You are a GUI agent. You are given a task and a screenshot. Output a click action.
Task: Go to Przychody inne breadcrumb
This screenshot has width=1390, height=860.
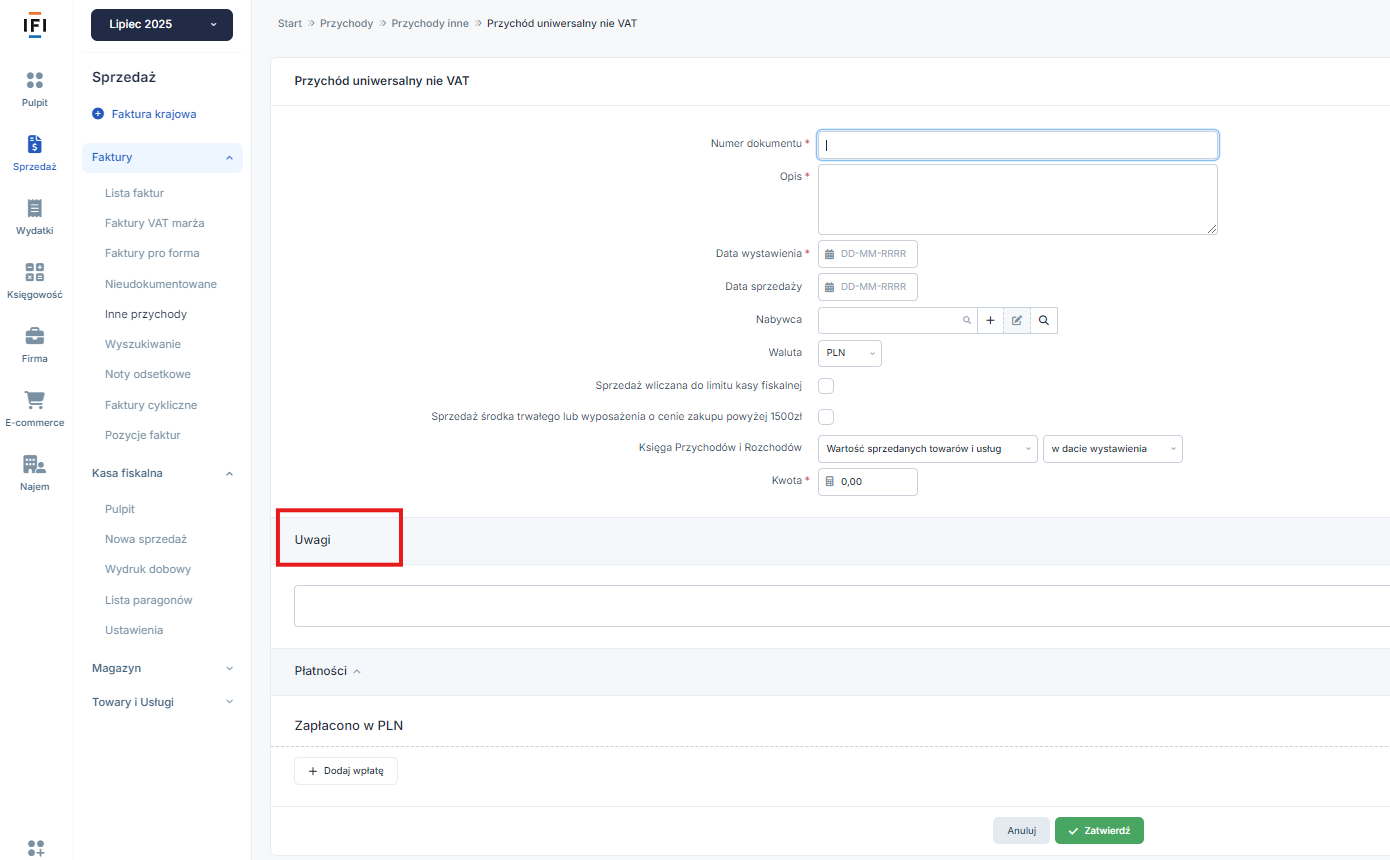pyautogui.click(x=430, y=23)
